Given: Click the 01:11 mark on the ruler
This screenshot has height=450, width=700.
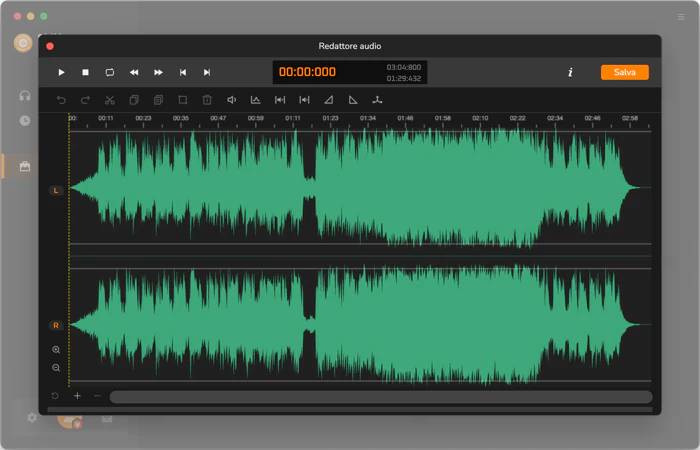Looking at the screenshot, I should point(293,118).
